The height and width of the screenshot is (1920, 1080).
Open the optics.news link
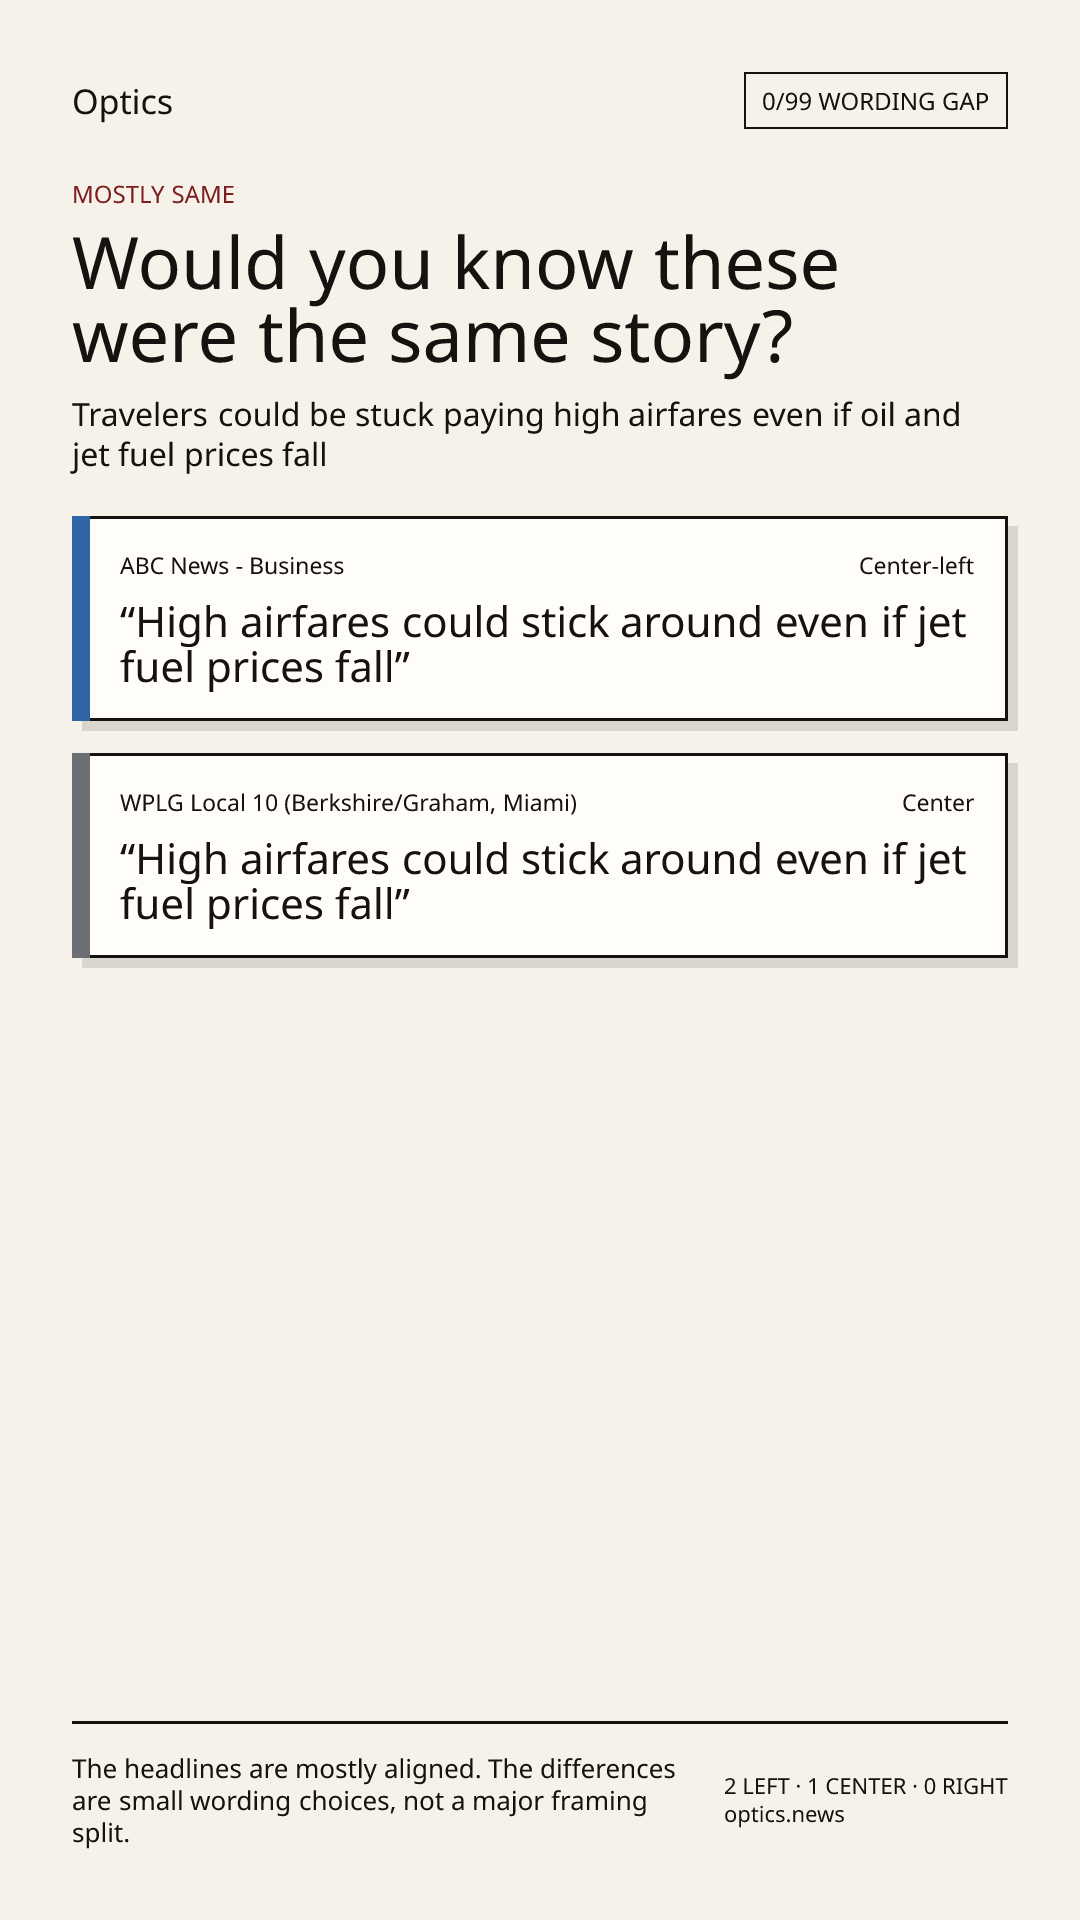pos(784,1815)
